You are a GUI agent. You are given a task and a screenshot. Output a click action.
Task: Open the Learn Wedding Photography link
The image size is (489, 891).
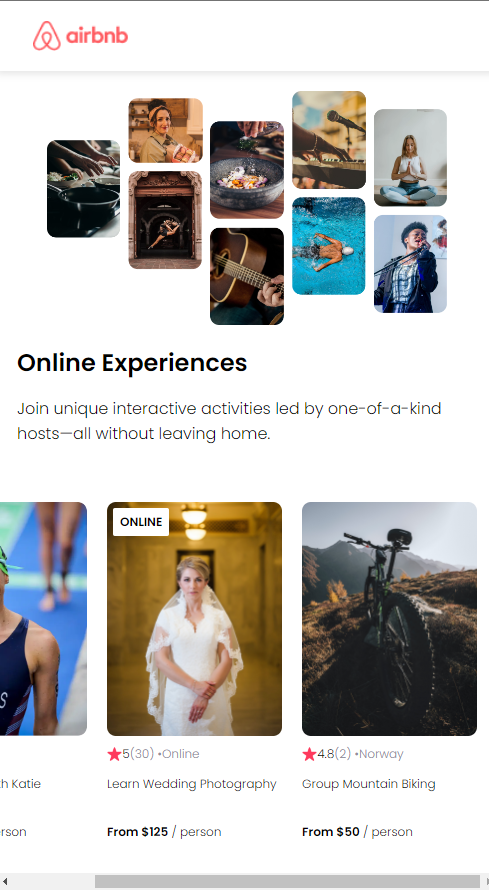[191, 784]
